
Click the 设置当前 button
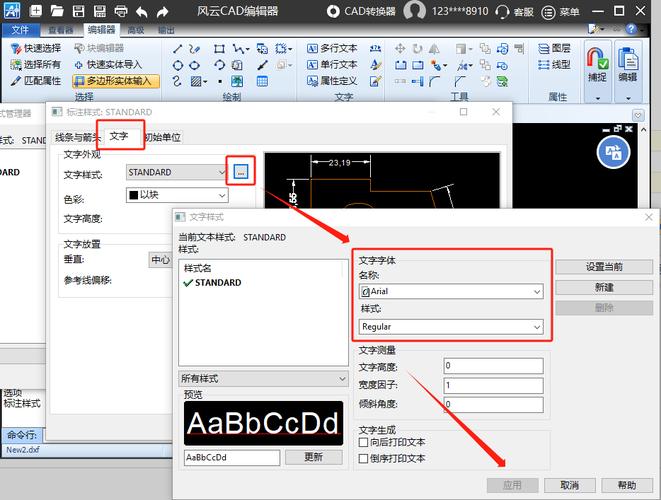pyautogui.click(x=604, y=267)
